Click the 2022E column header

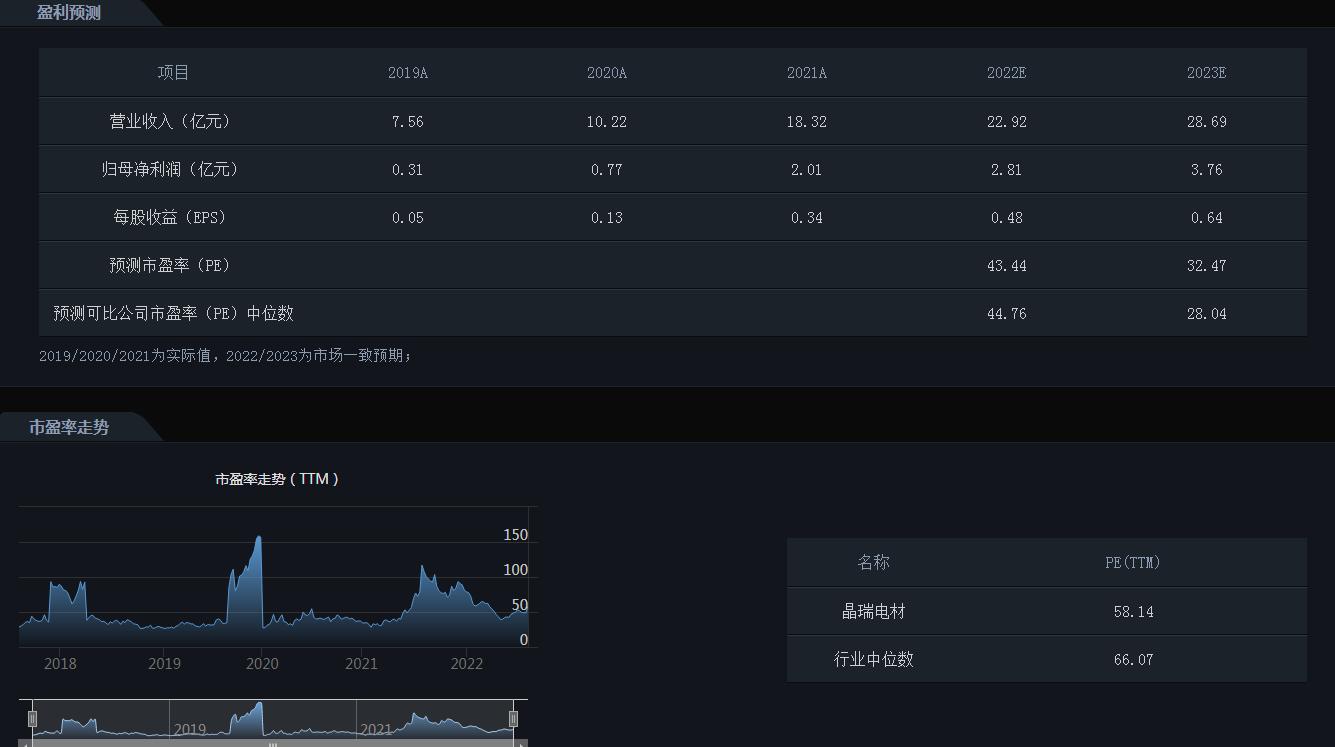pos(1006,72)
